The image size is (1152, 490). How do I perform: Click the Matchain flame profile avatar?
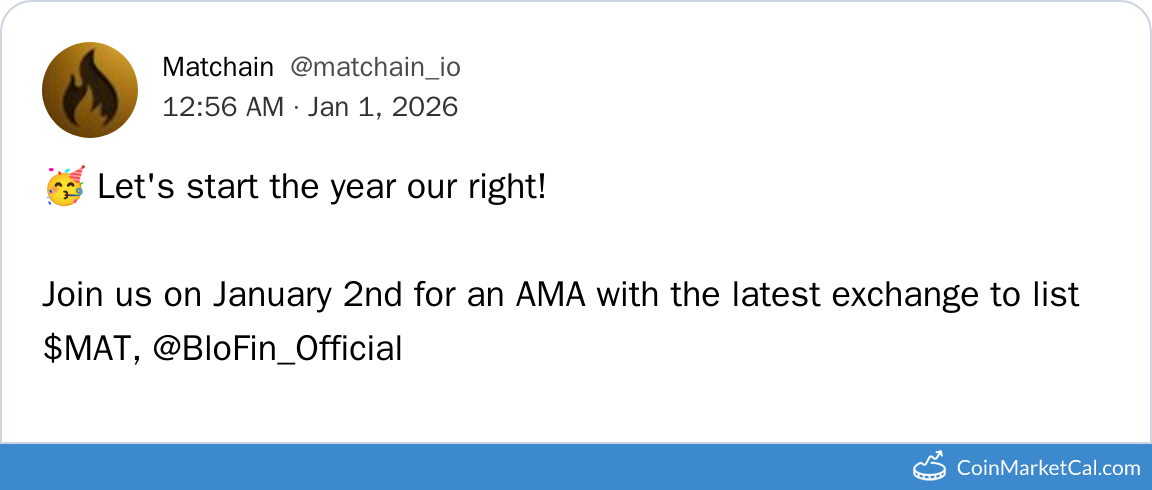pyautogui.click(x=90, y=90)
